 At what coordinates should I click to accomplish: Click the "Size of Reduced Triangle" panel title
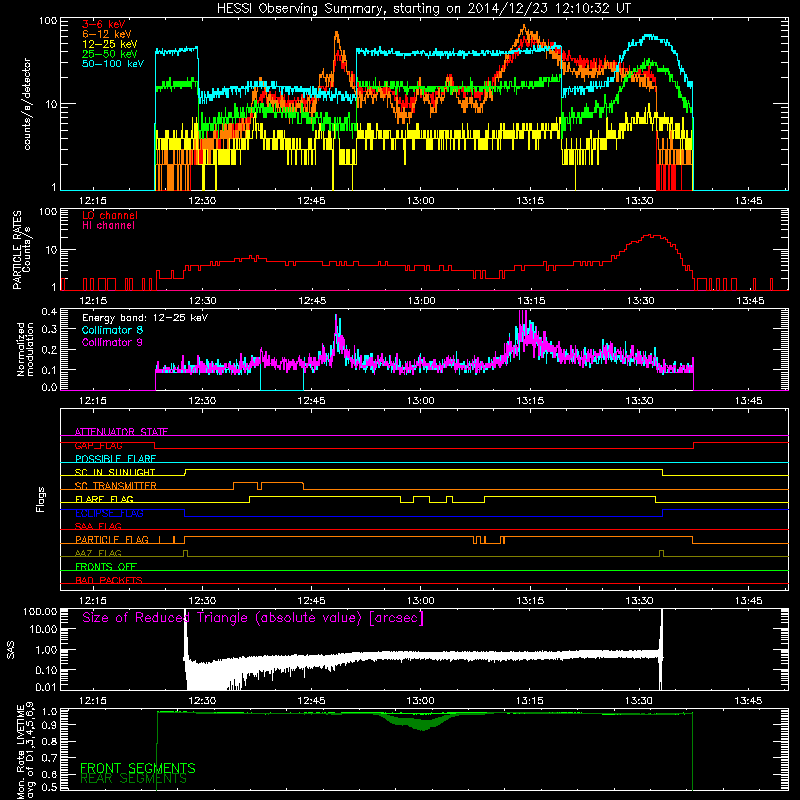(x=253, y=618)
